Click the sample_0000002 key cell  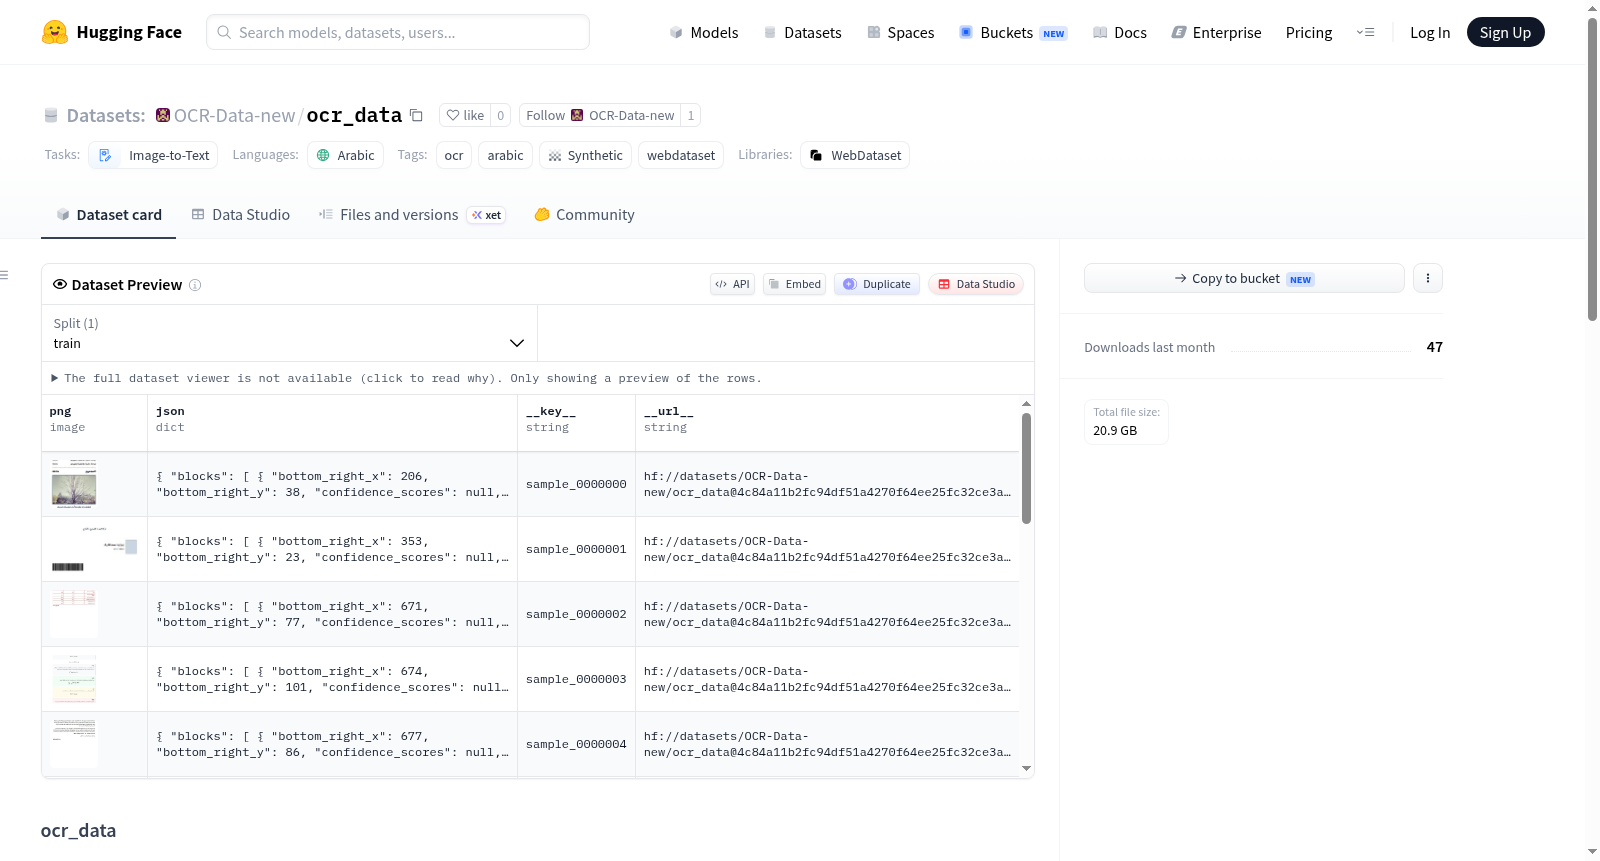click(576, 614)
